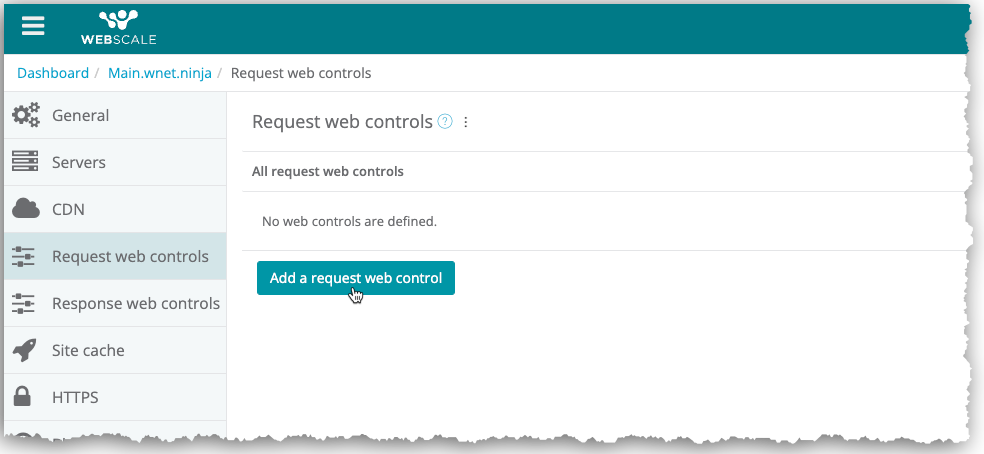Click the CDN cloud icon
This screenshot has height=454, width=984.
click(x=25, y=209)
